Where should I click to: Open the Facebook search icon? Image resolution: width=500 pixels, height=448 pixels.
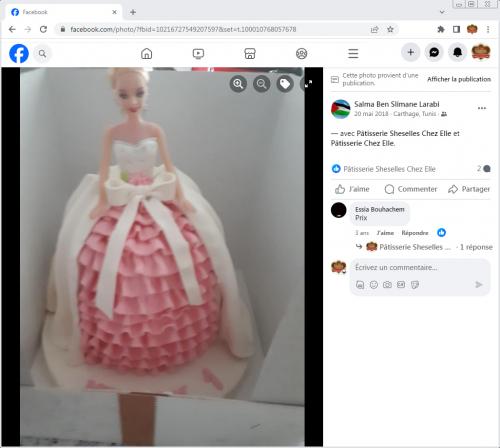tap(42, 53)
